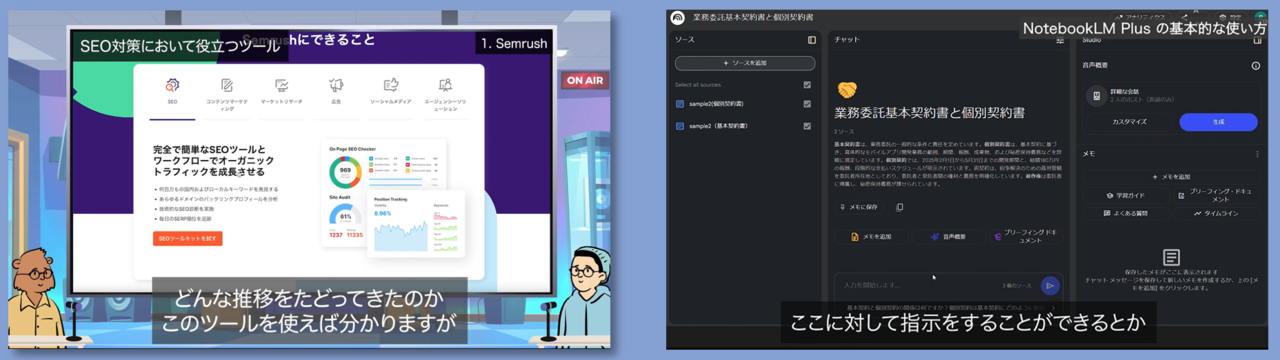Uncheck the sample2(個別契約書) source checkbox
The height and width of the screenshot is (360, 1280).
(807, 104)
